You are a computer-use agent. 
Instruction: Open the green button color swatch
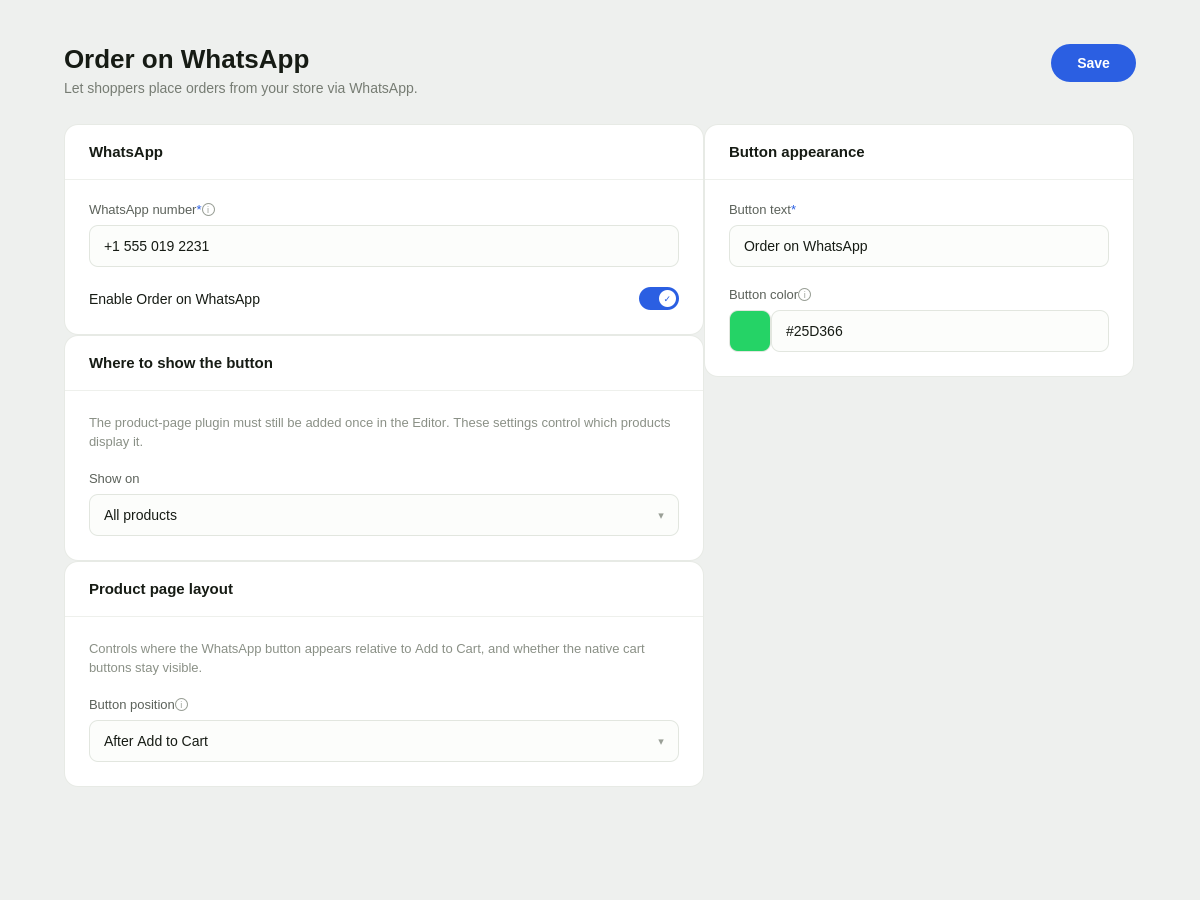tap(750, 331)
